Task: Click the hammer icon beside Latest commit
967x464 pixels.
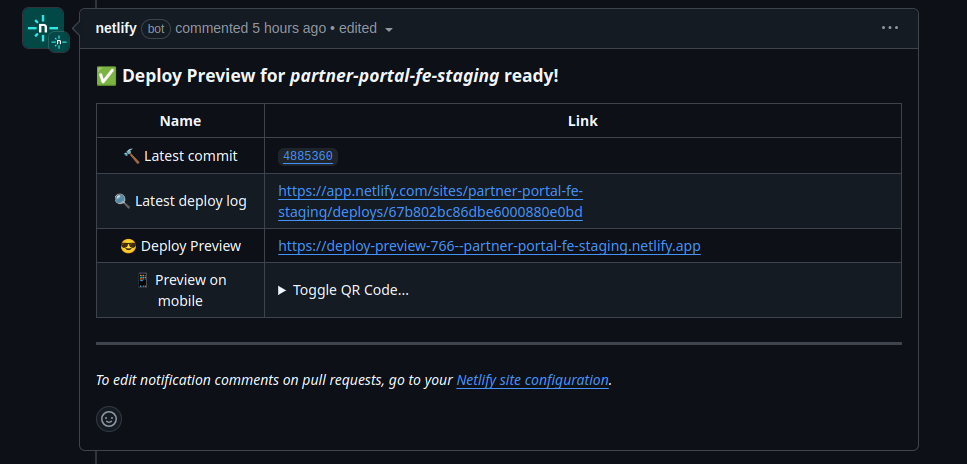Action: pyautogui.click(x=131, y=156)
